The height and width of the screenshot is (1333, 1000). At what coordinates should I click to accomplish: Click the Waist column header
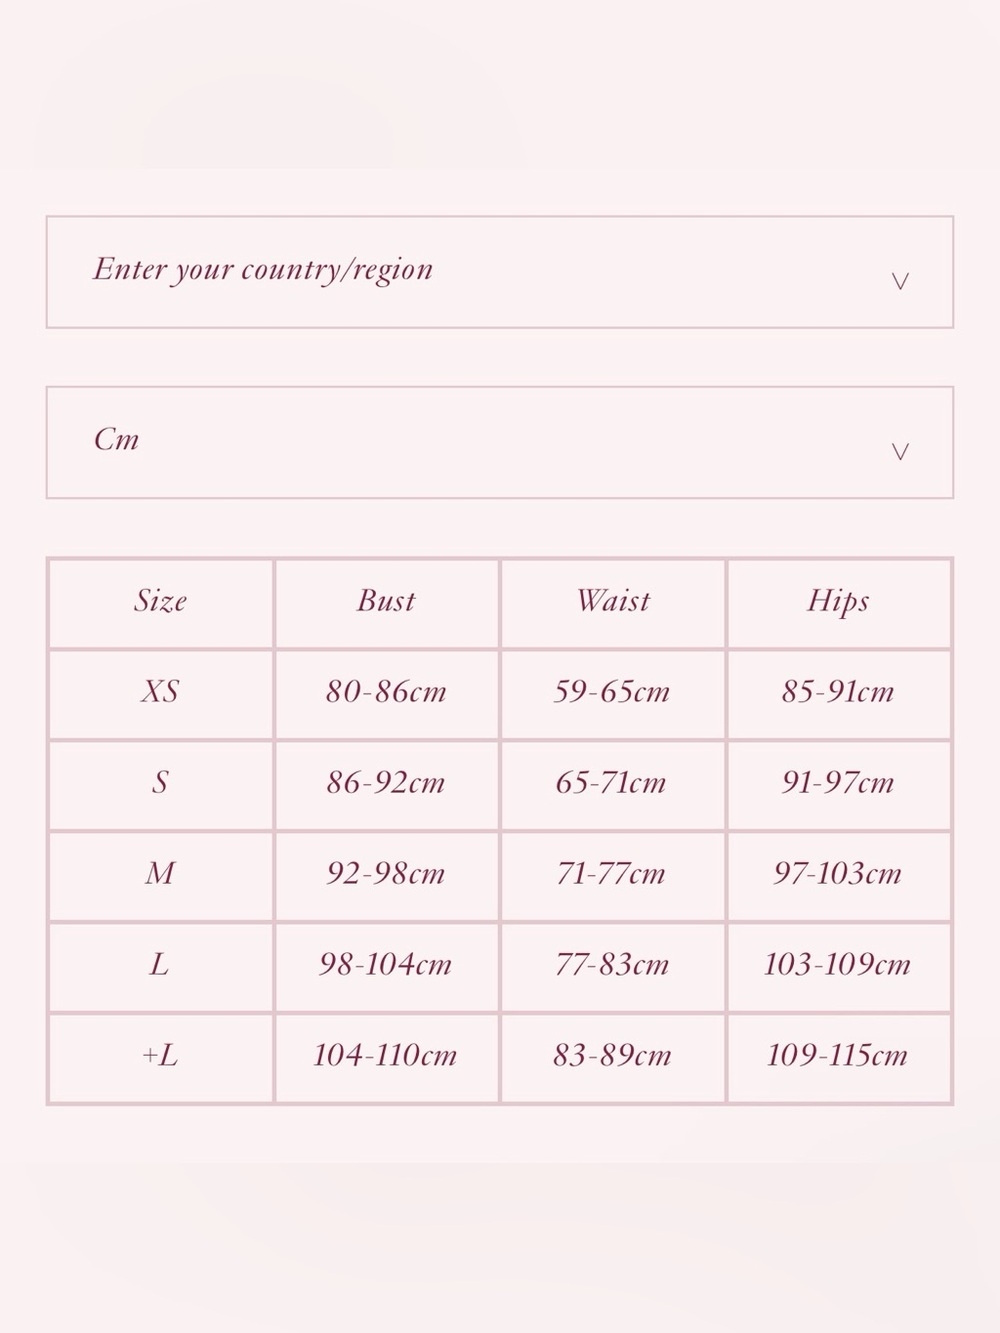(x=612, y=600)
